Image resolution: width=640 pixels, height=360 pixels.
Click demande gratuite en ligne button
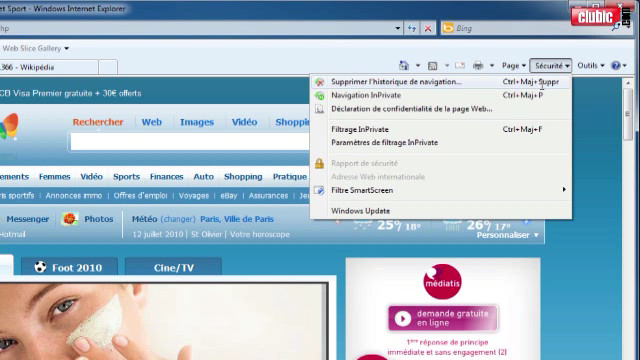click(x=443, y=318)
